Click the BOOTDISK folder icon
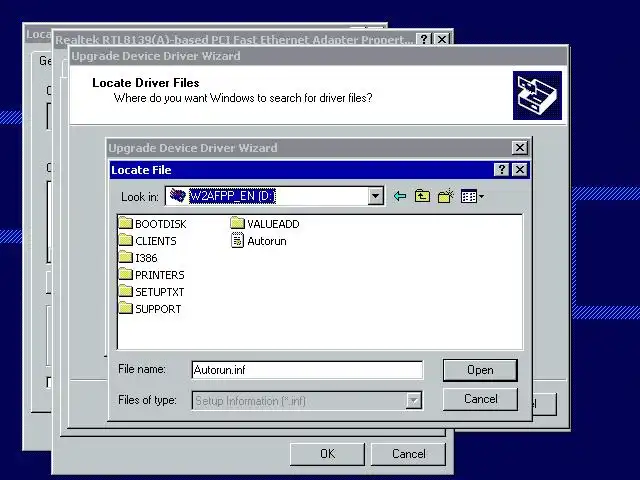The height and width of the screenshot is (480, 640). 126,223
